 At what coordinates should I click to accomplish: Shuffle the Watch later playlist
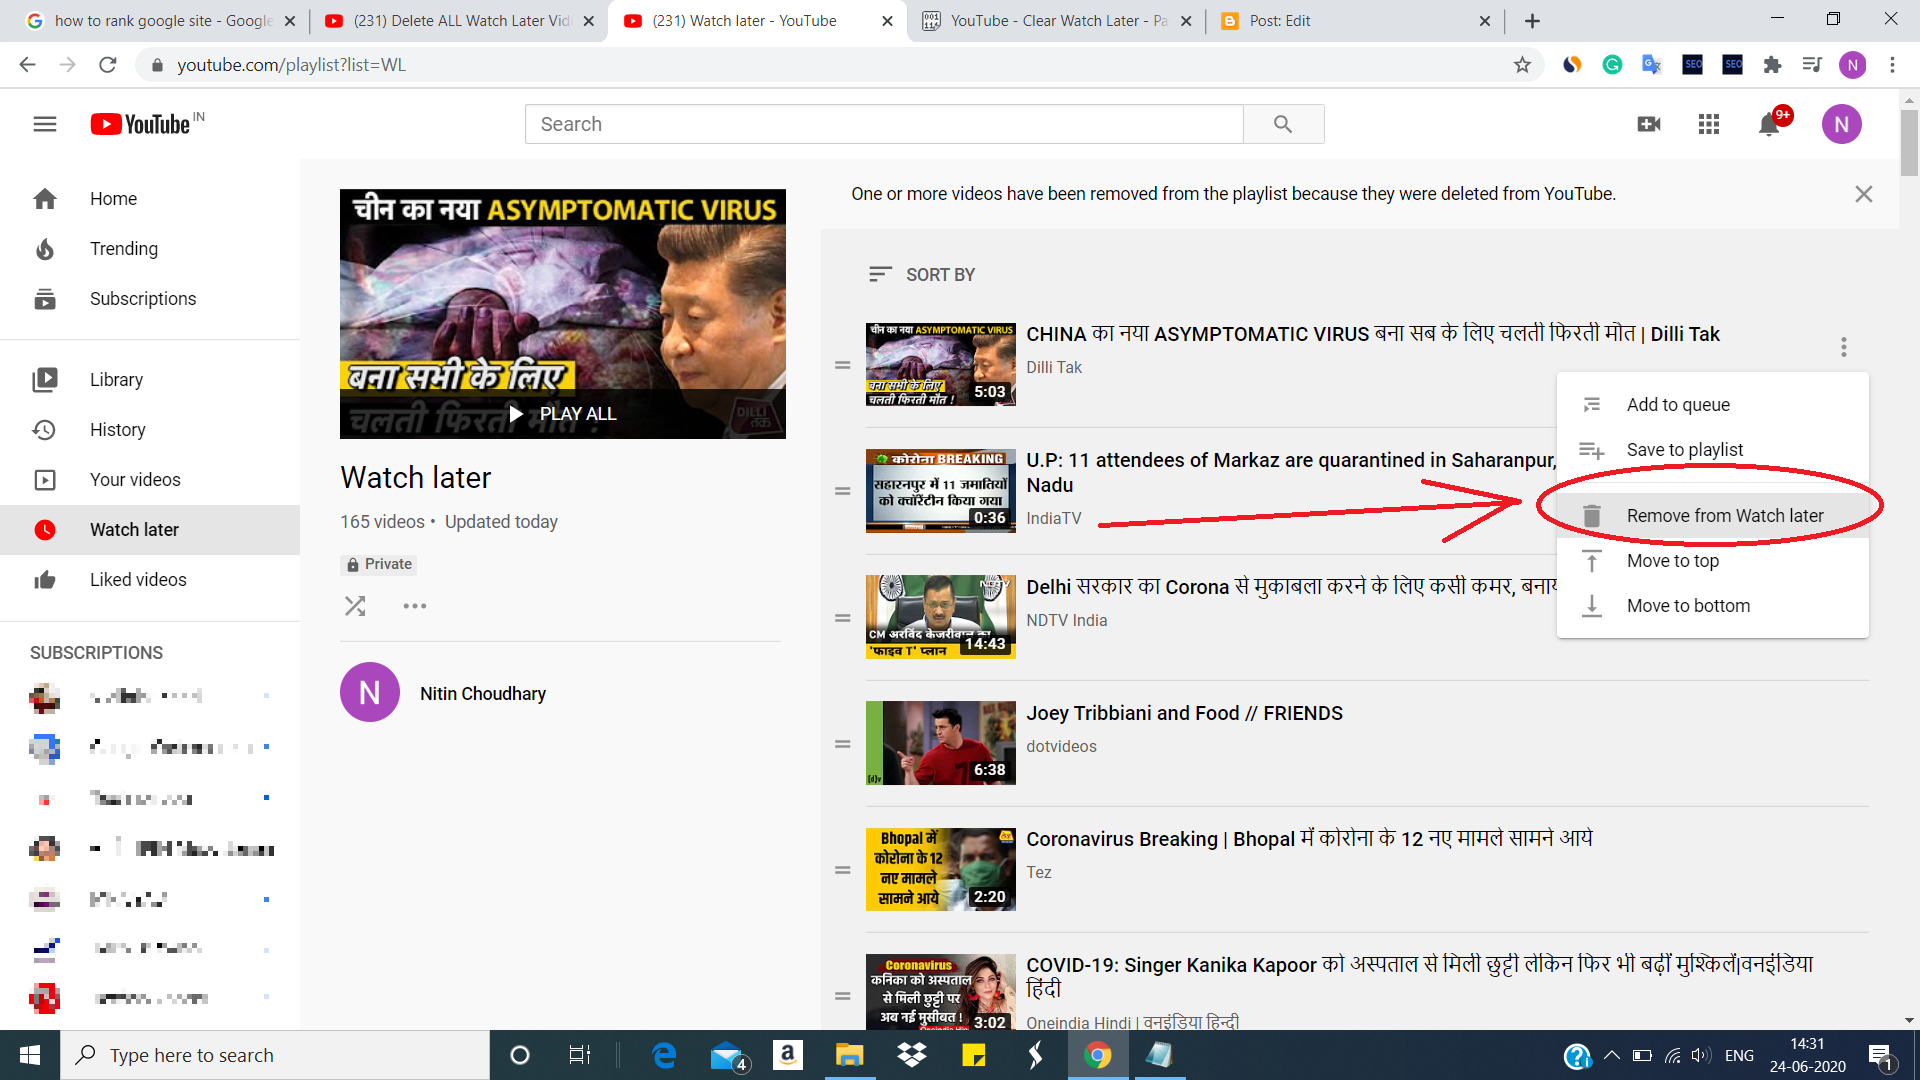click(355, 606)
